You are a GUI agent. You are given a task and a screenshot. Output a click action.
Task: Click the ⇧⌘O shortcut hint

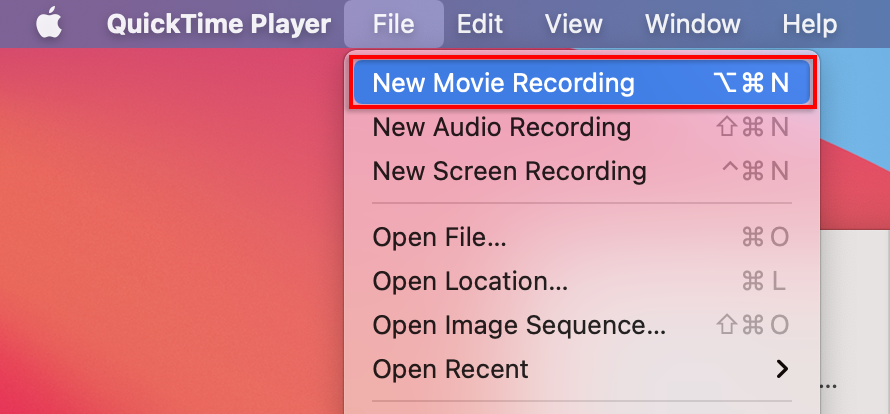pyautogui.click(x=754, y=325)
